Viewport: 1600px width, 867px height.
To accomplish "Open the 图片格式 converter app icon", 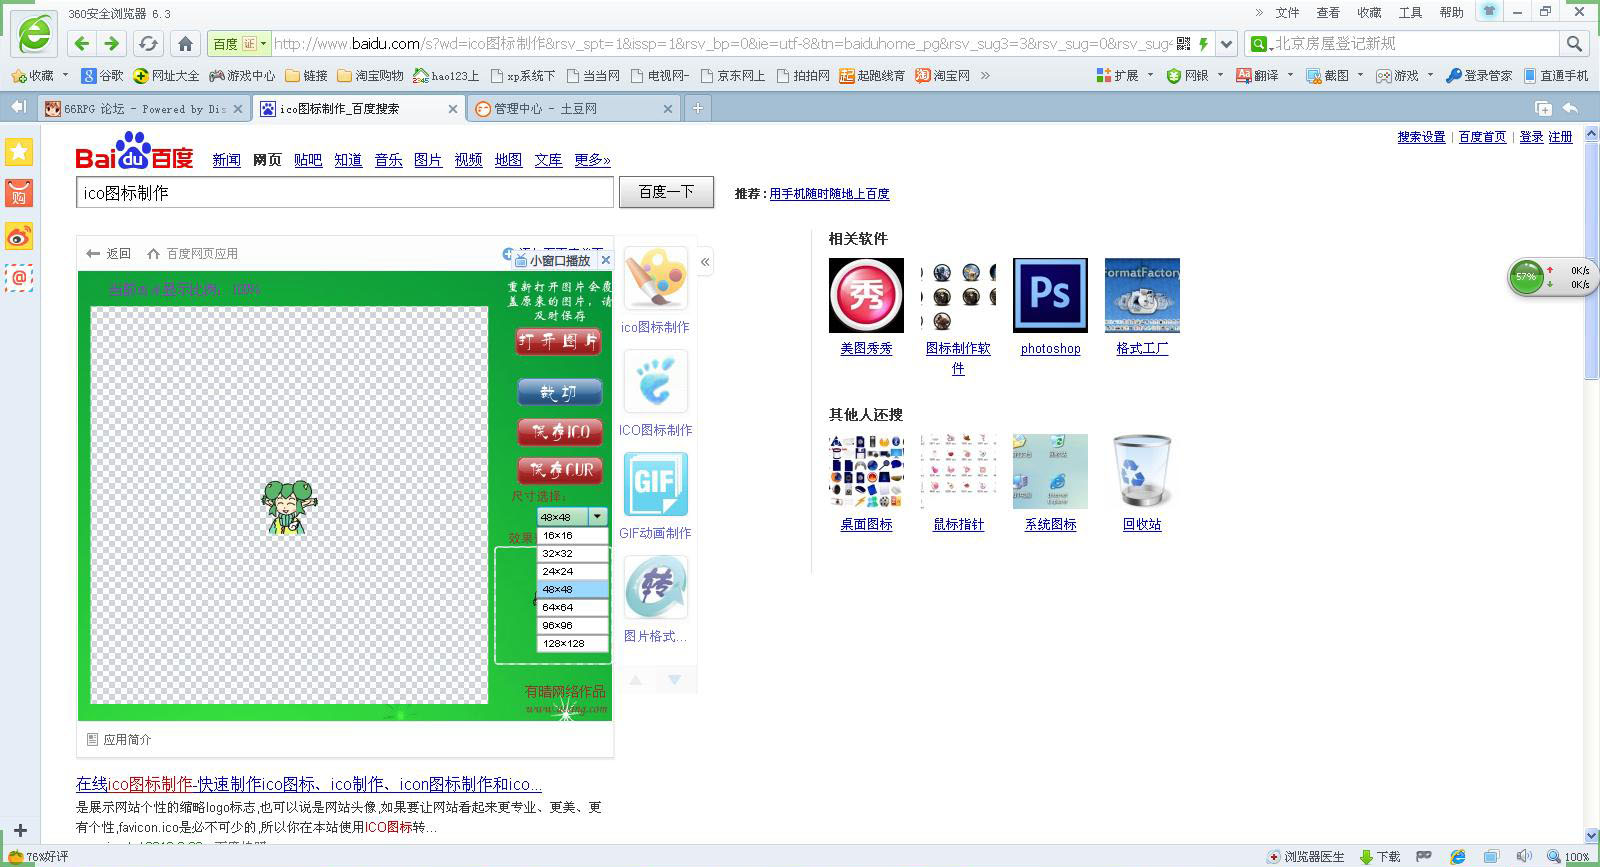I will pyautogui.click(x=656, y=588).
